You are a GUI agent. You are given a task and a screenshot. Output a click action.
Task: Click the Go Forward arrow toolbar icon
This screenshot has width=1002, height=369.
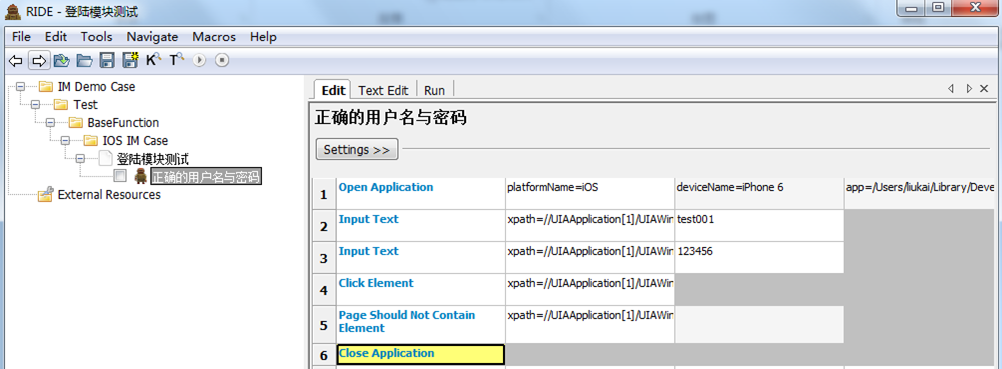(x=39, y=61)
